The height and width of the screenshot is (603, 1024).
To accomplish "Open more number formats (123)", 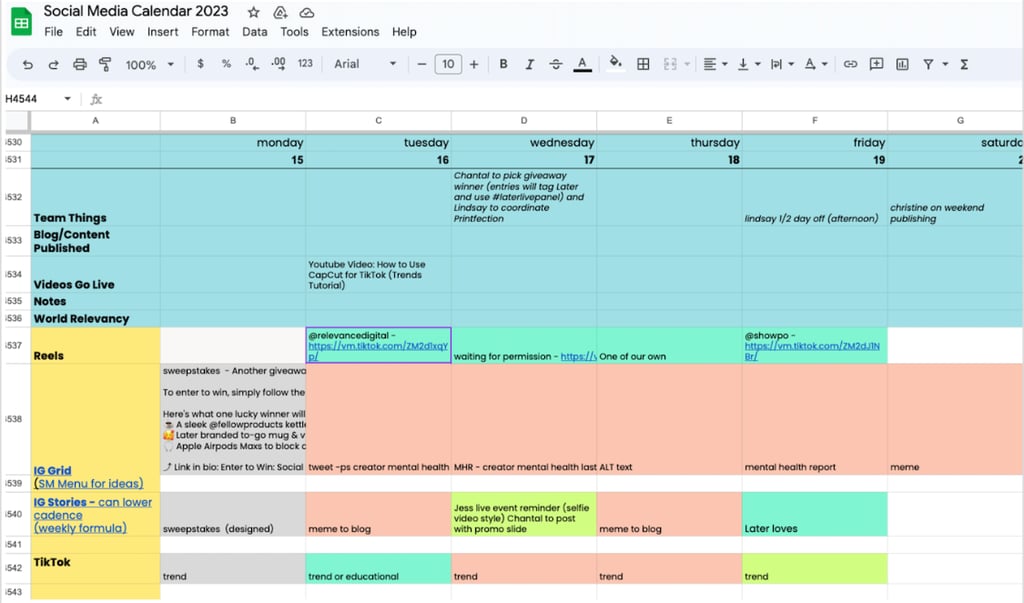I will click(x=305, y=64).
